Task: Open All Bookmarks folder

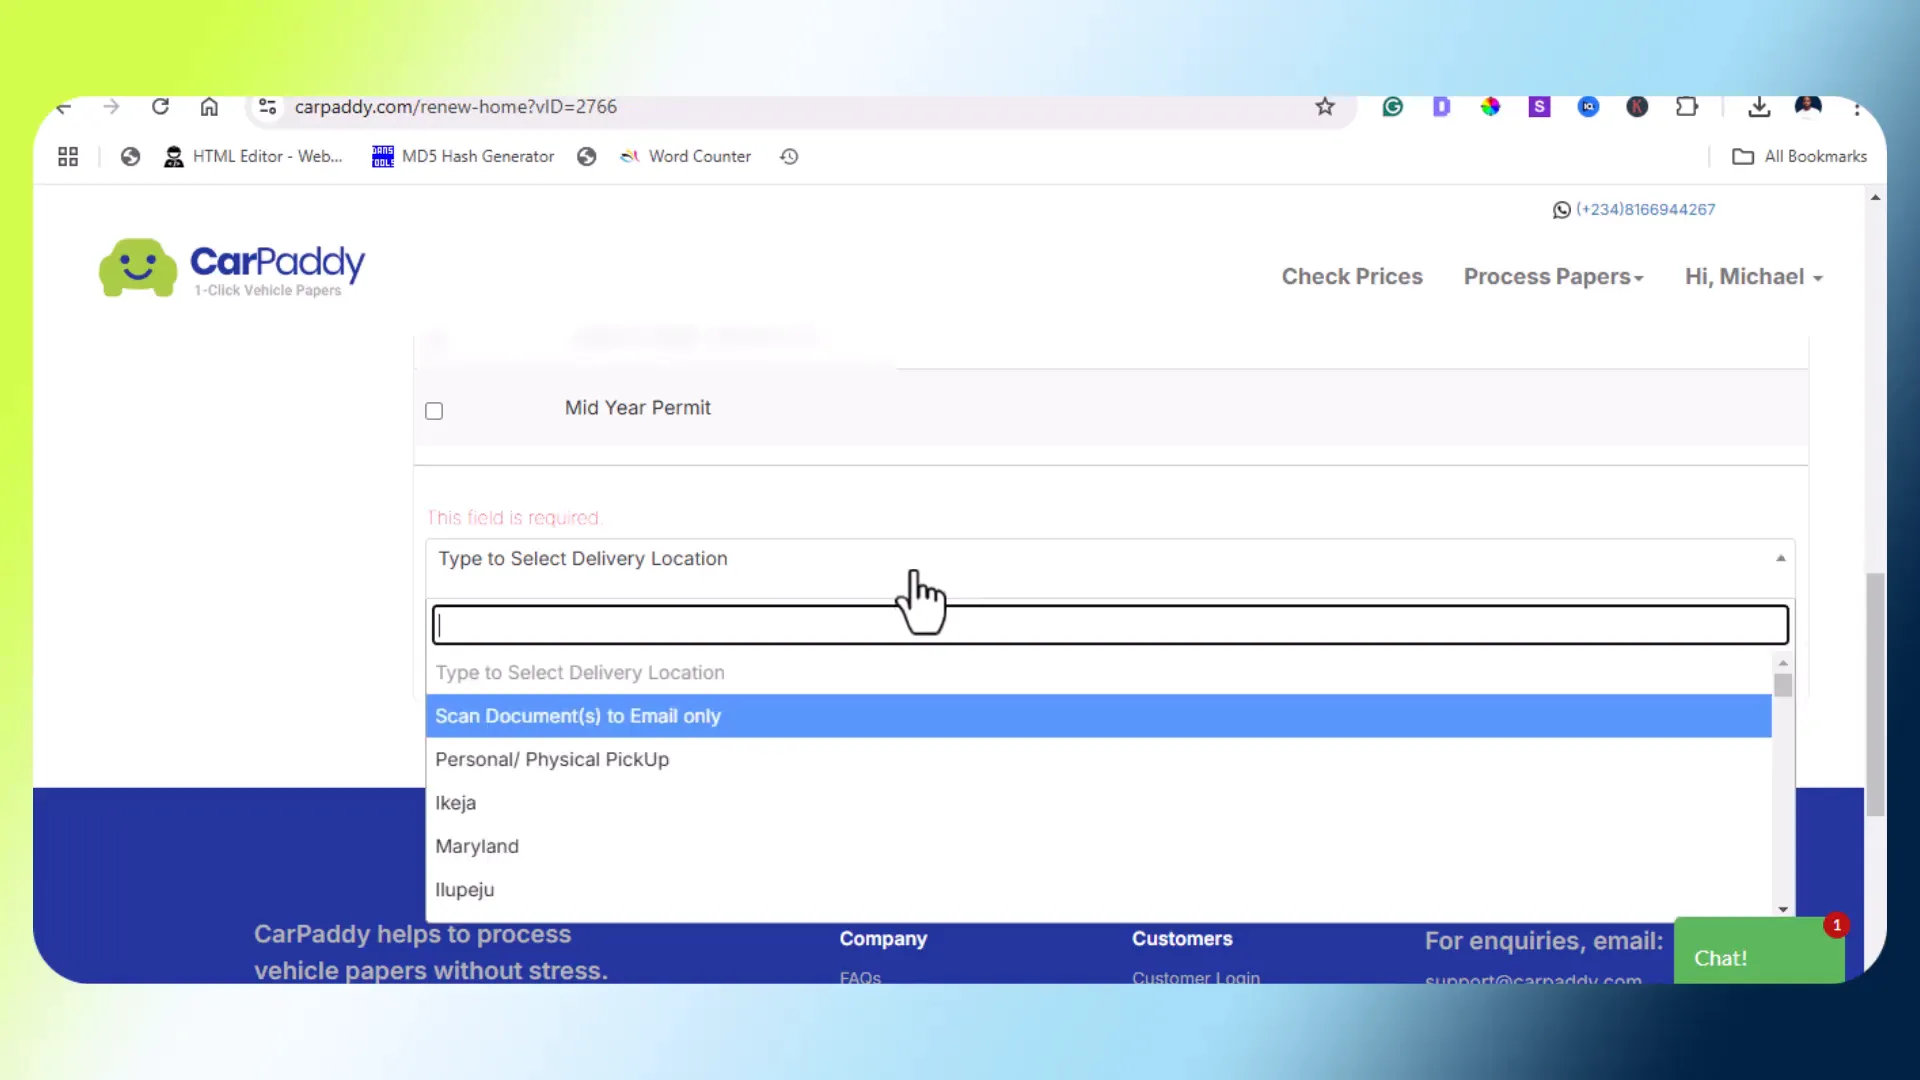Action: pos(1800,157)
